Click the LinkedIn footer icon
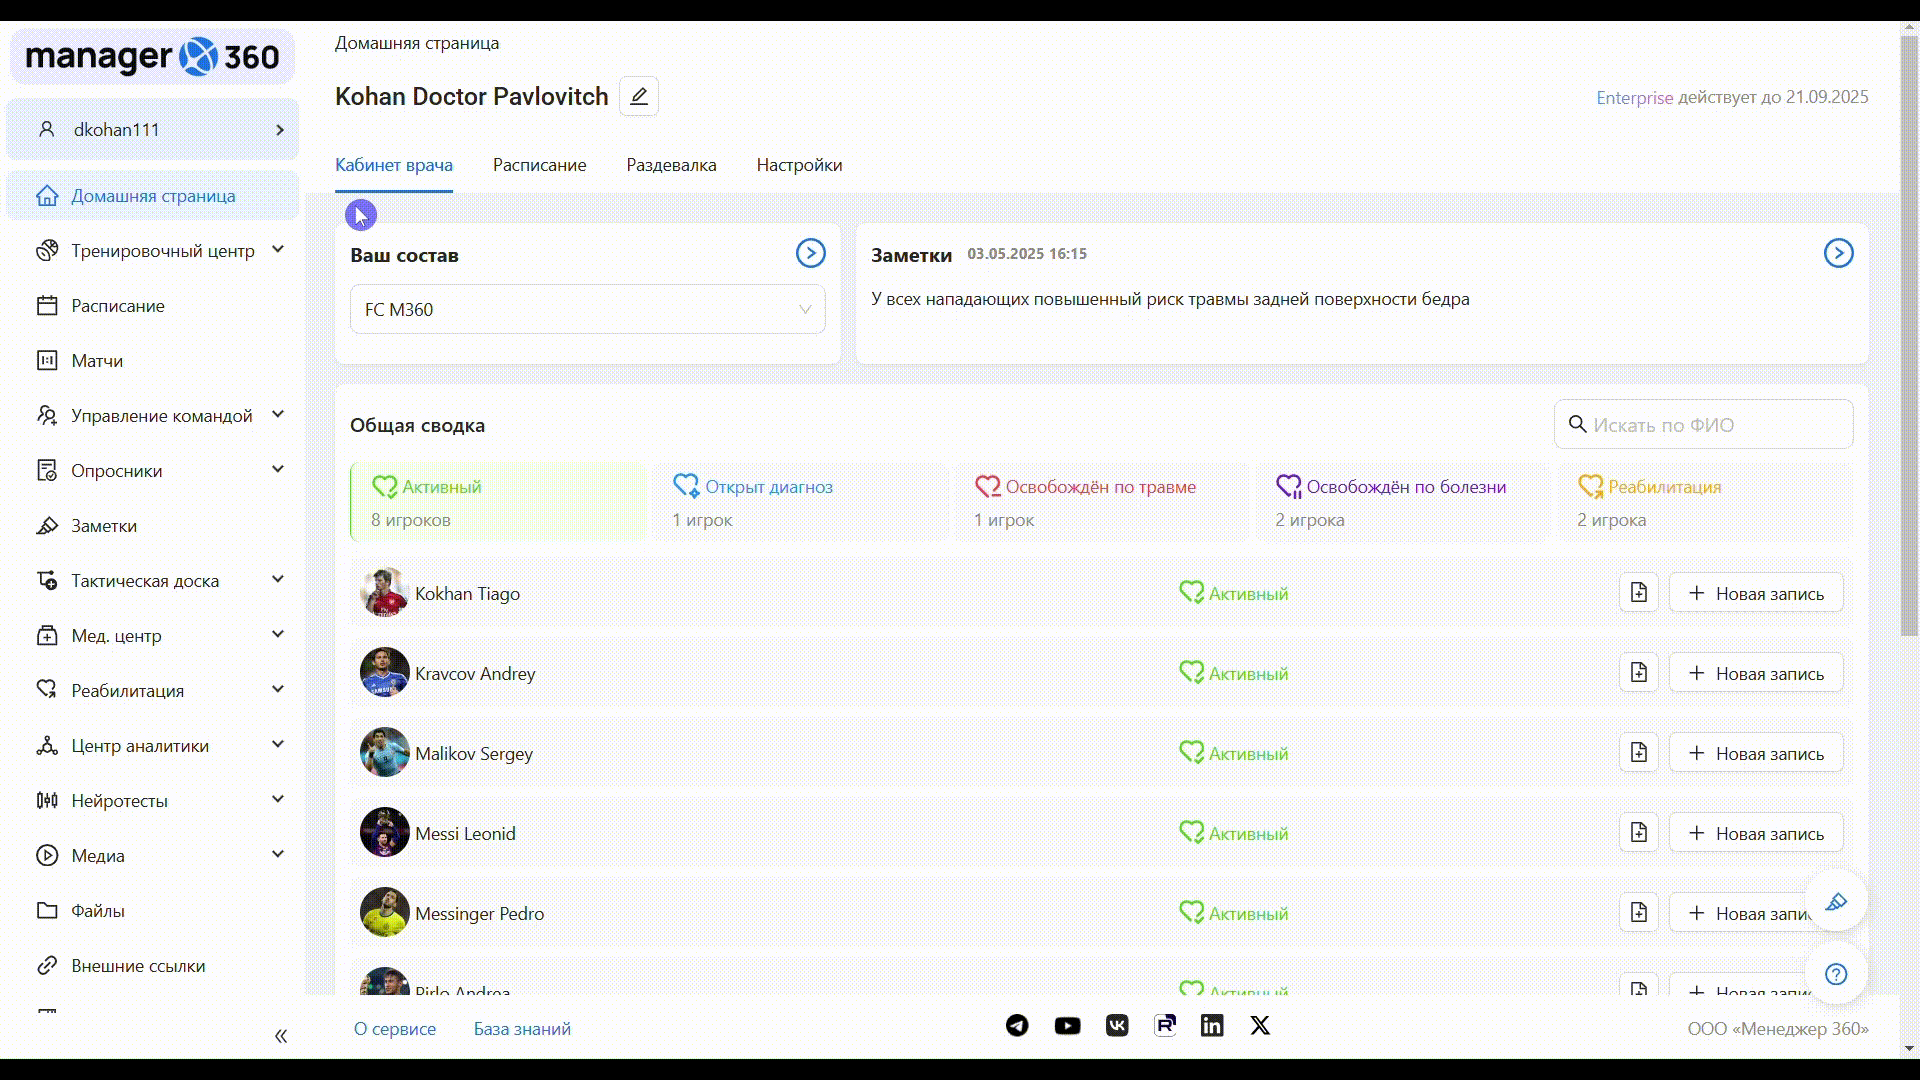1920x1080 pixels. pos(1212,1026)
